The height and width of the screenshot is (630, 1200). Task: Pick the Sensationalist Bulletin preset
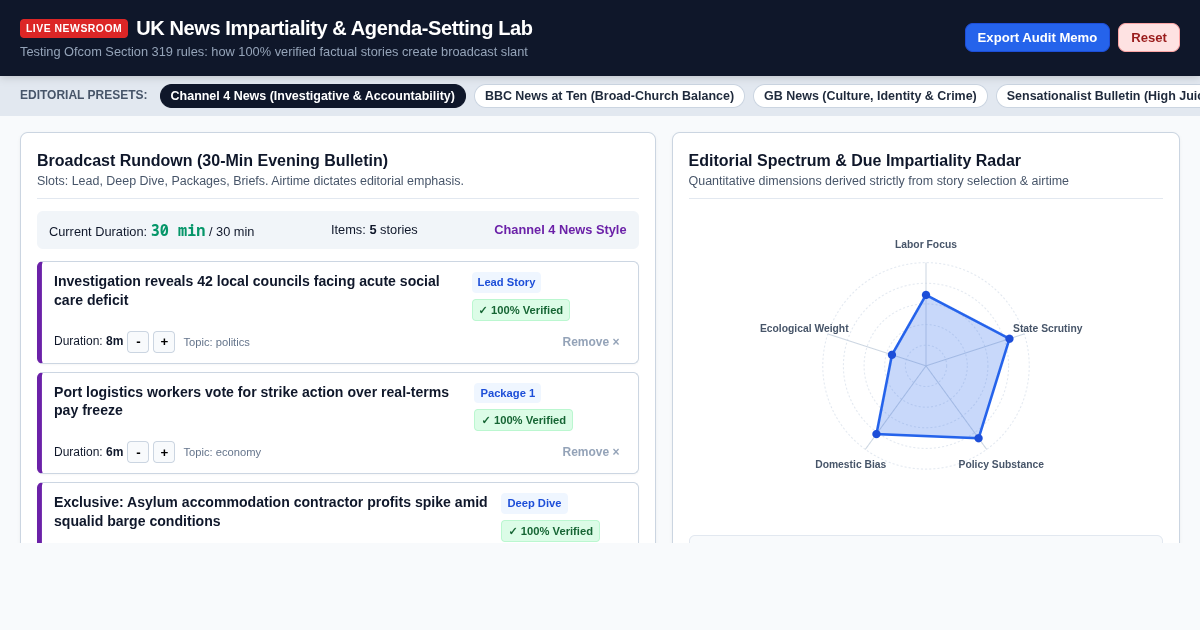tap(1098, 96)
